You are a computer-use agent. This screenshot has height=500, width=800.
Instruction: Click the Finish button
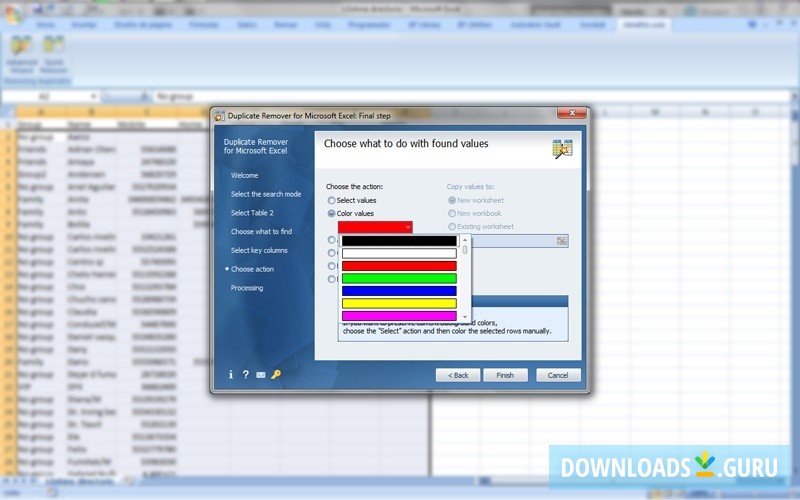(x=505, y=375)
